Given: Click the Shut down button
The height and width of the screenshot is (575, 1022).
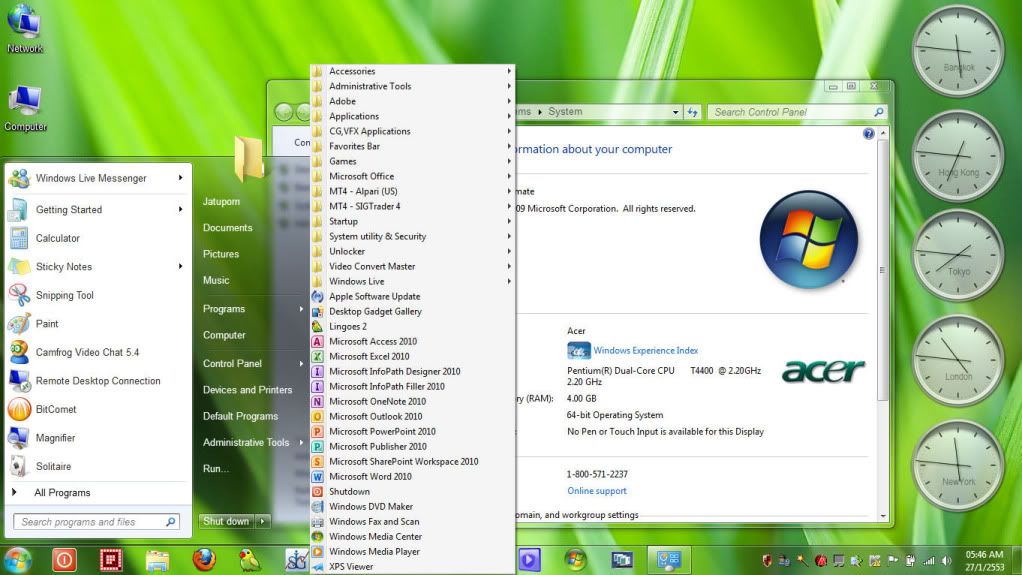Looking at the screenshot, I should 226,522.
